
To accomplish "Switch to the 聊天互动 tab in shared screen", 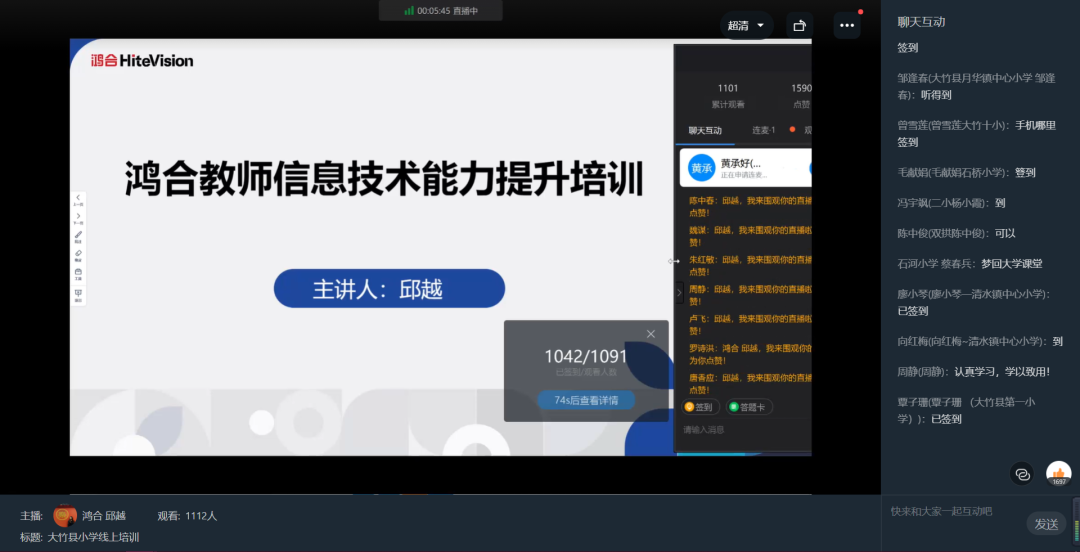I will click(705, 130).
